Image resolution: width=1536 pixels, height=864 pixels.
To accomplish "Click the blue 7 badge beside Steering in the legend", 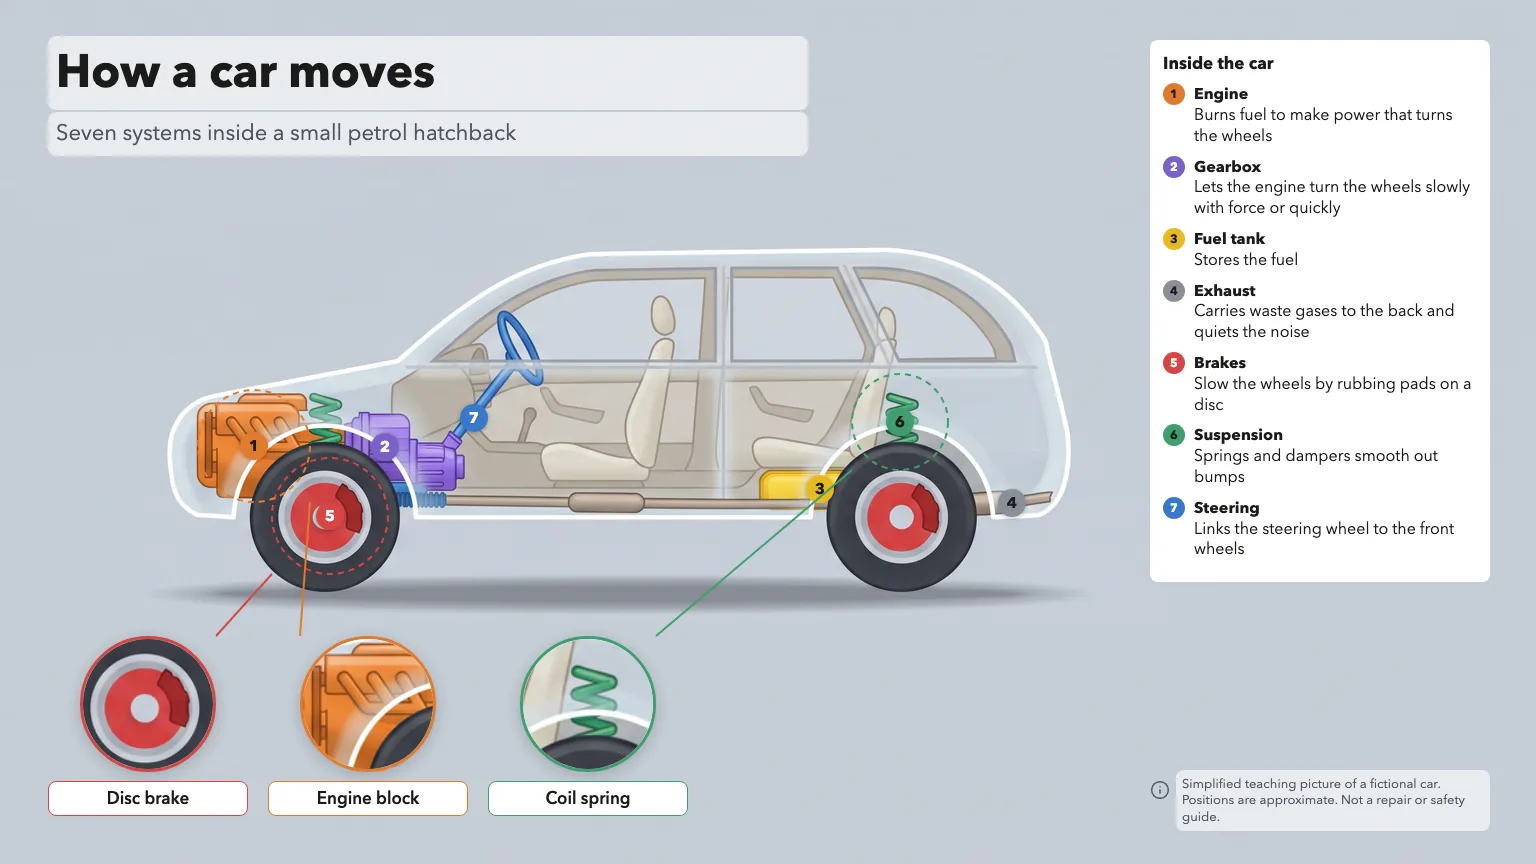I will click(1174, 508).
